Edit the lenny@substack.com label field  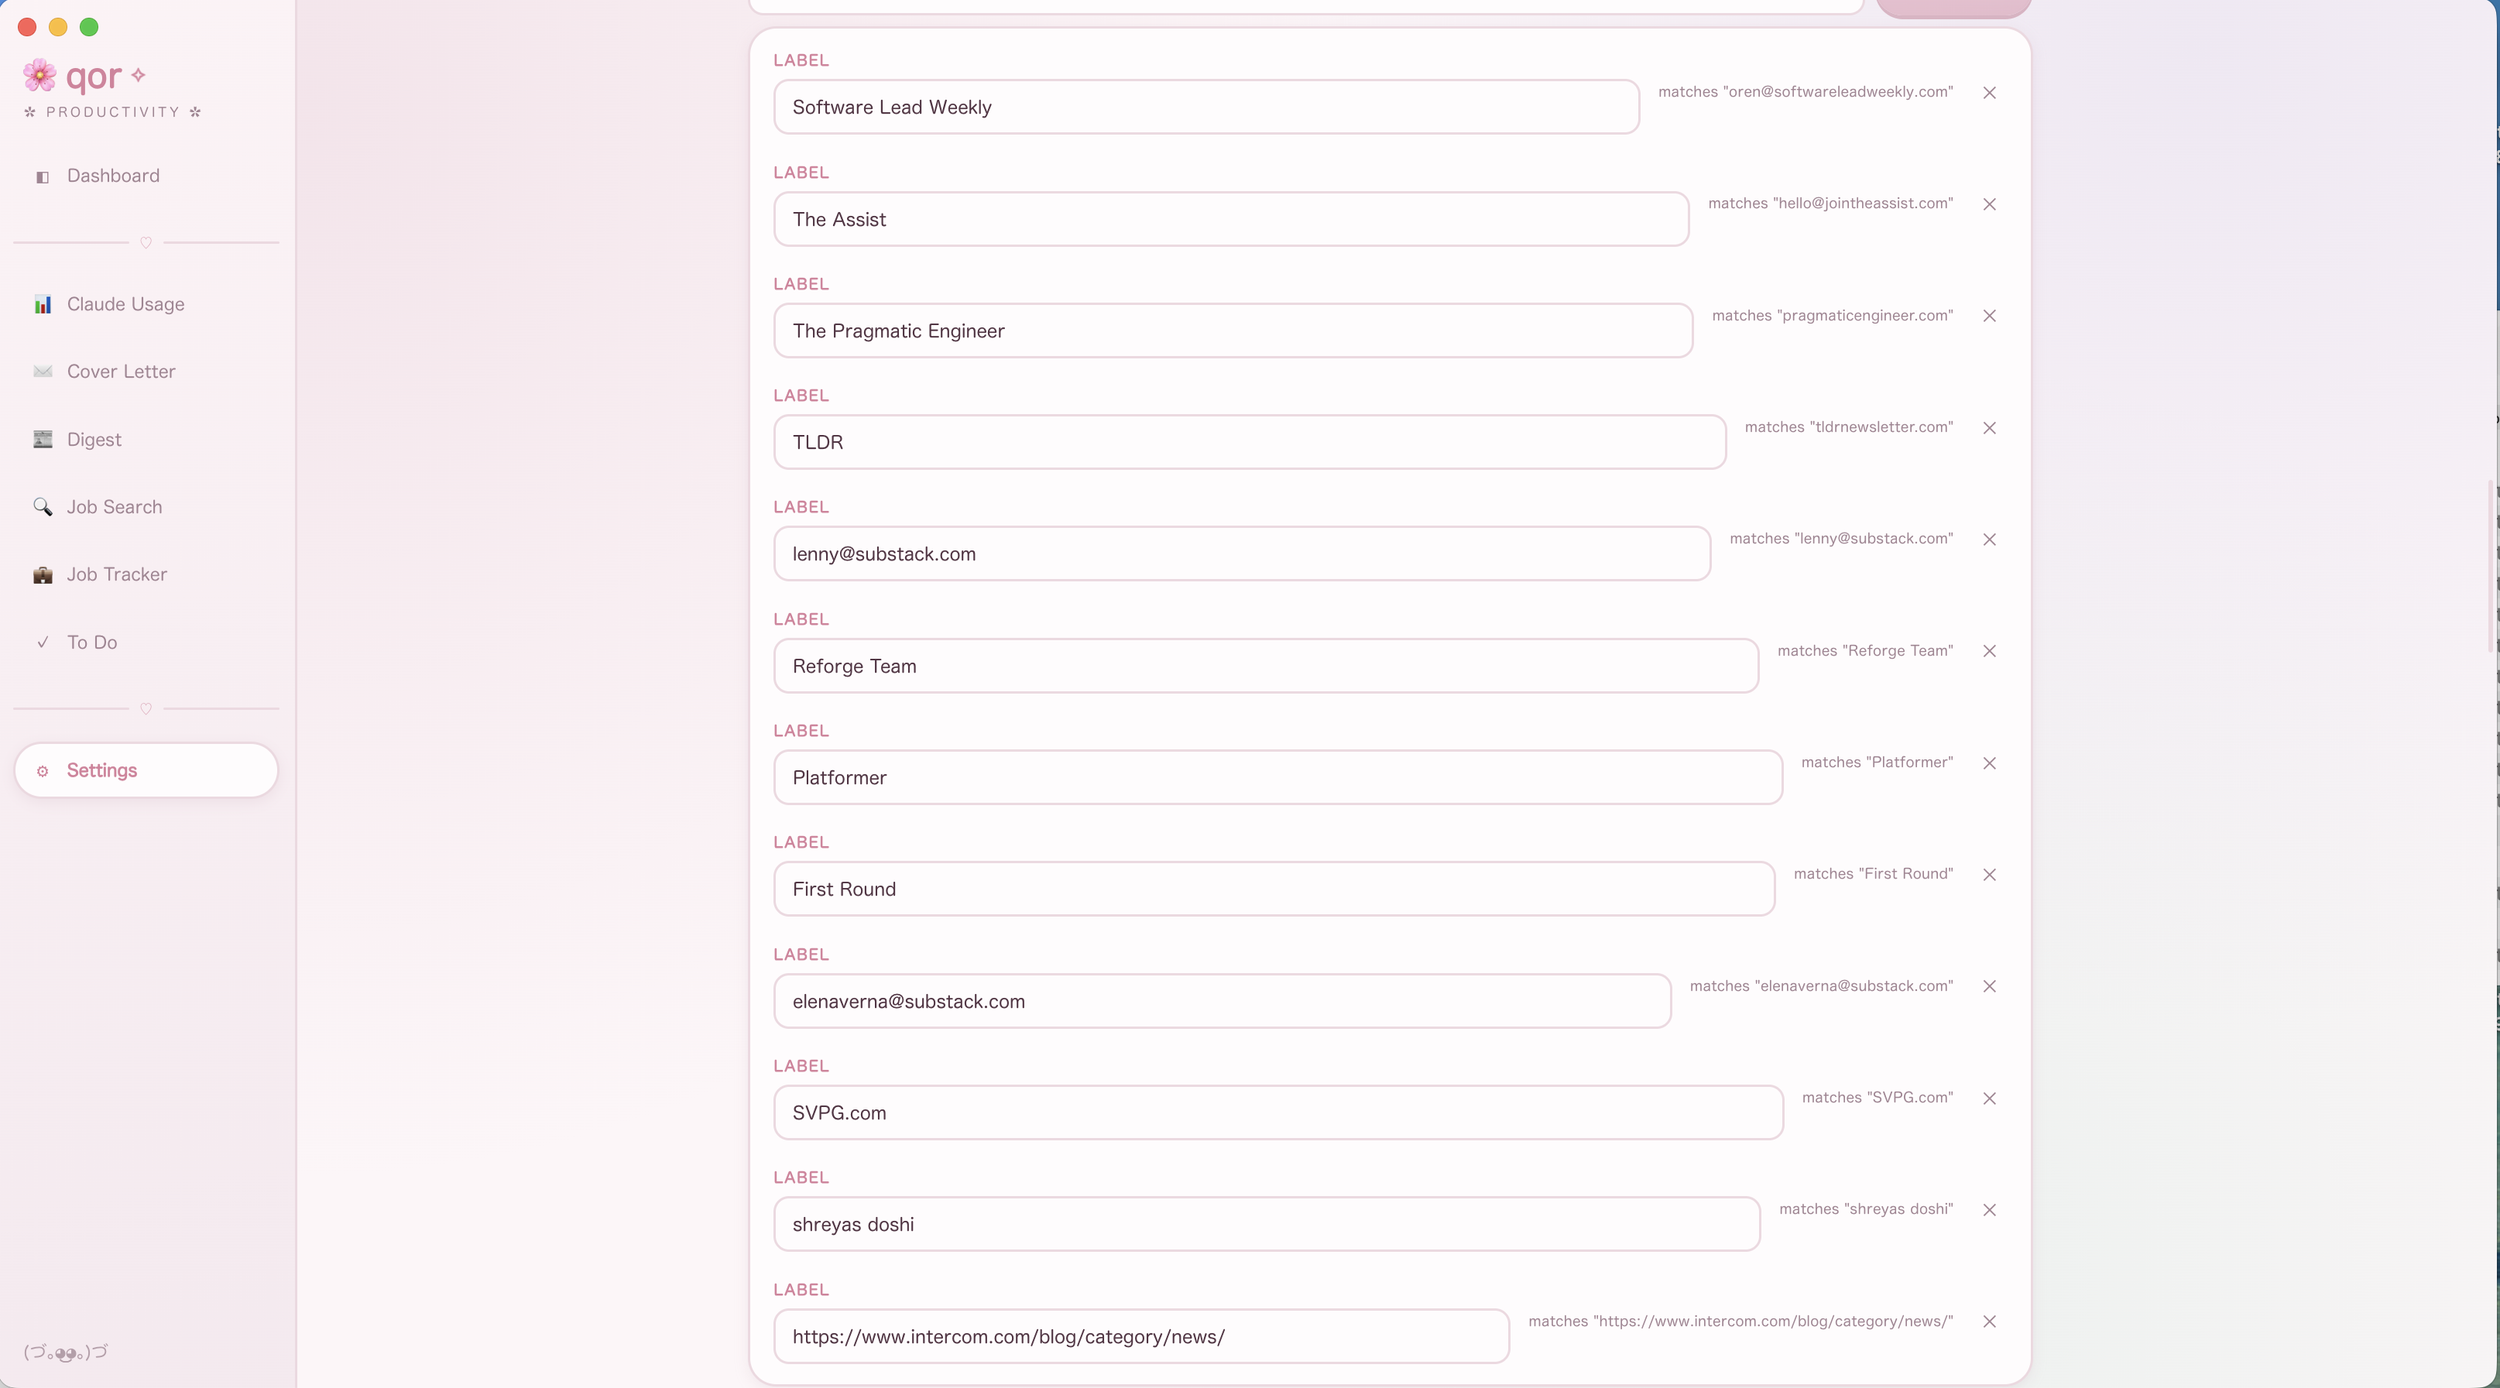click(1242, 554)
